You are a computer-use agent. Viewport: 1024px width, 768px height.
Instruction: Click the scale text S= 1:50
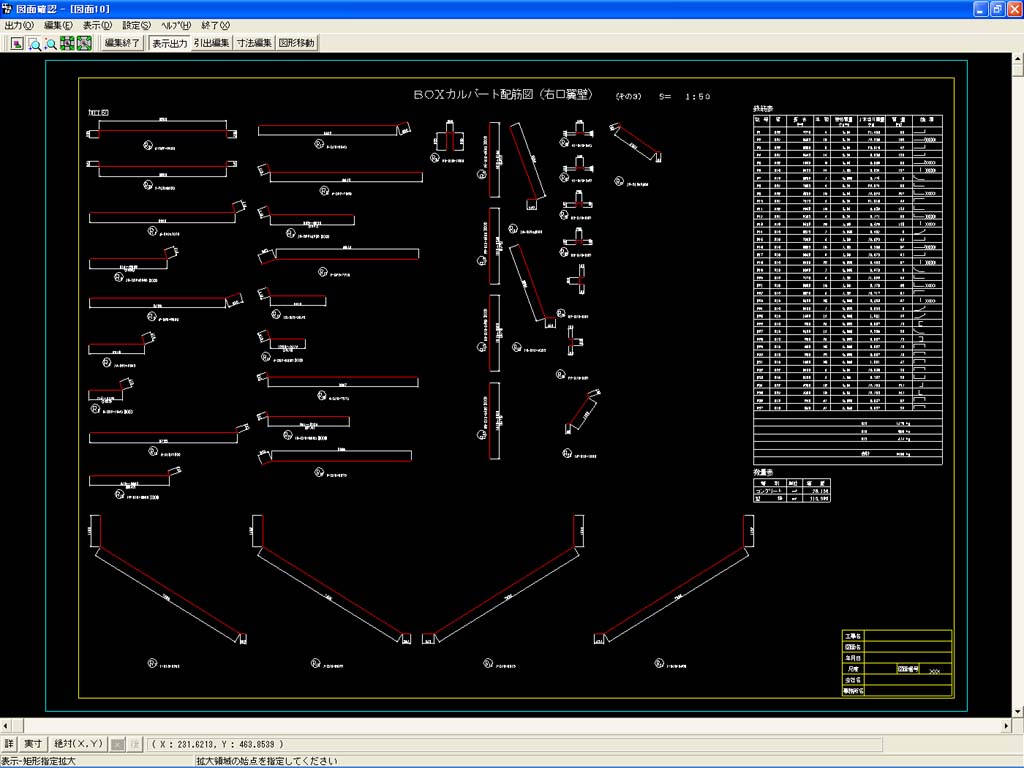684,97
